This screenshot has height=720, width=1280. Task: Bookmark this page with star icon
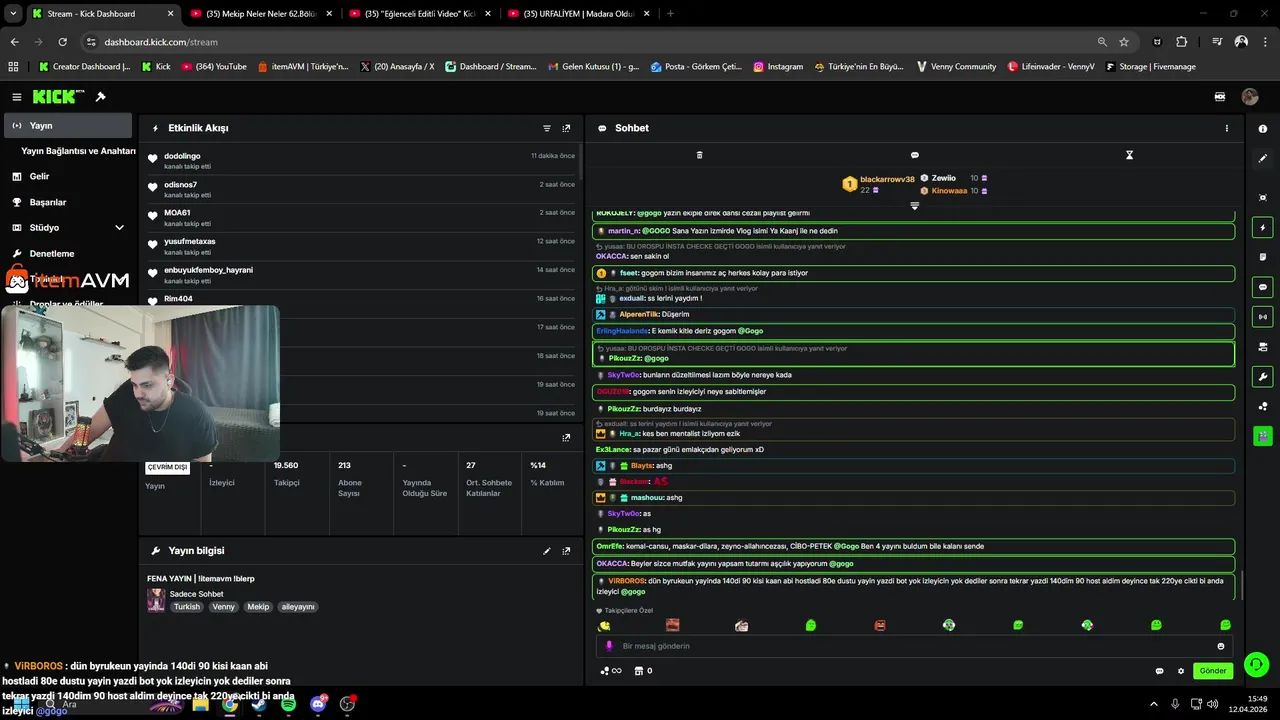(x=1124, y=42)
